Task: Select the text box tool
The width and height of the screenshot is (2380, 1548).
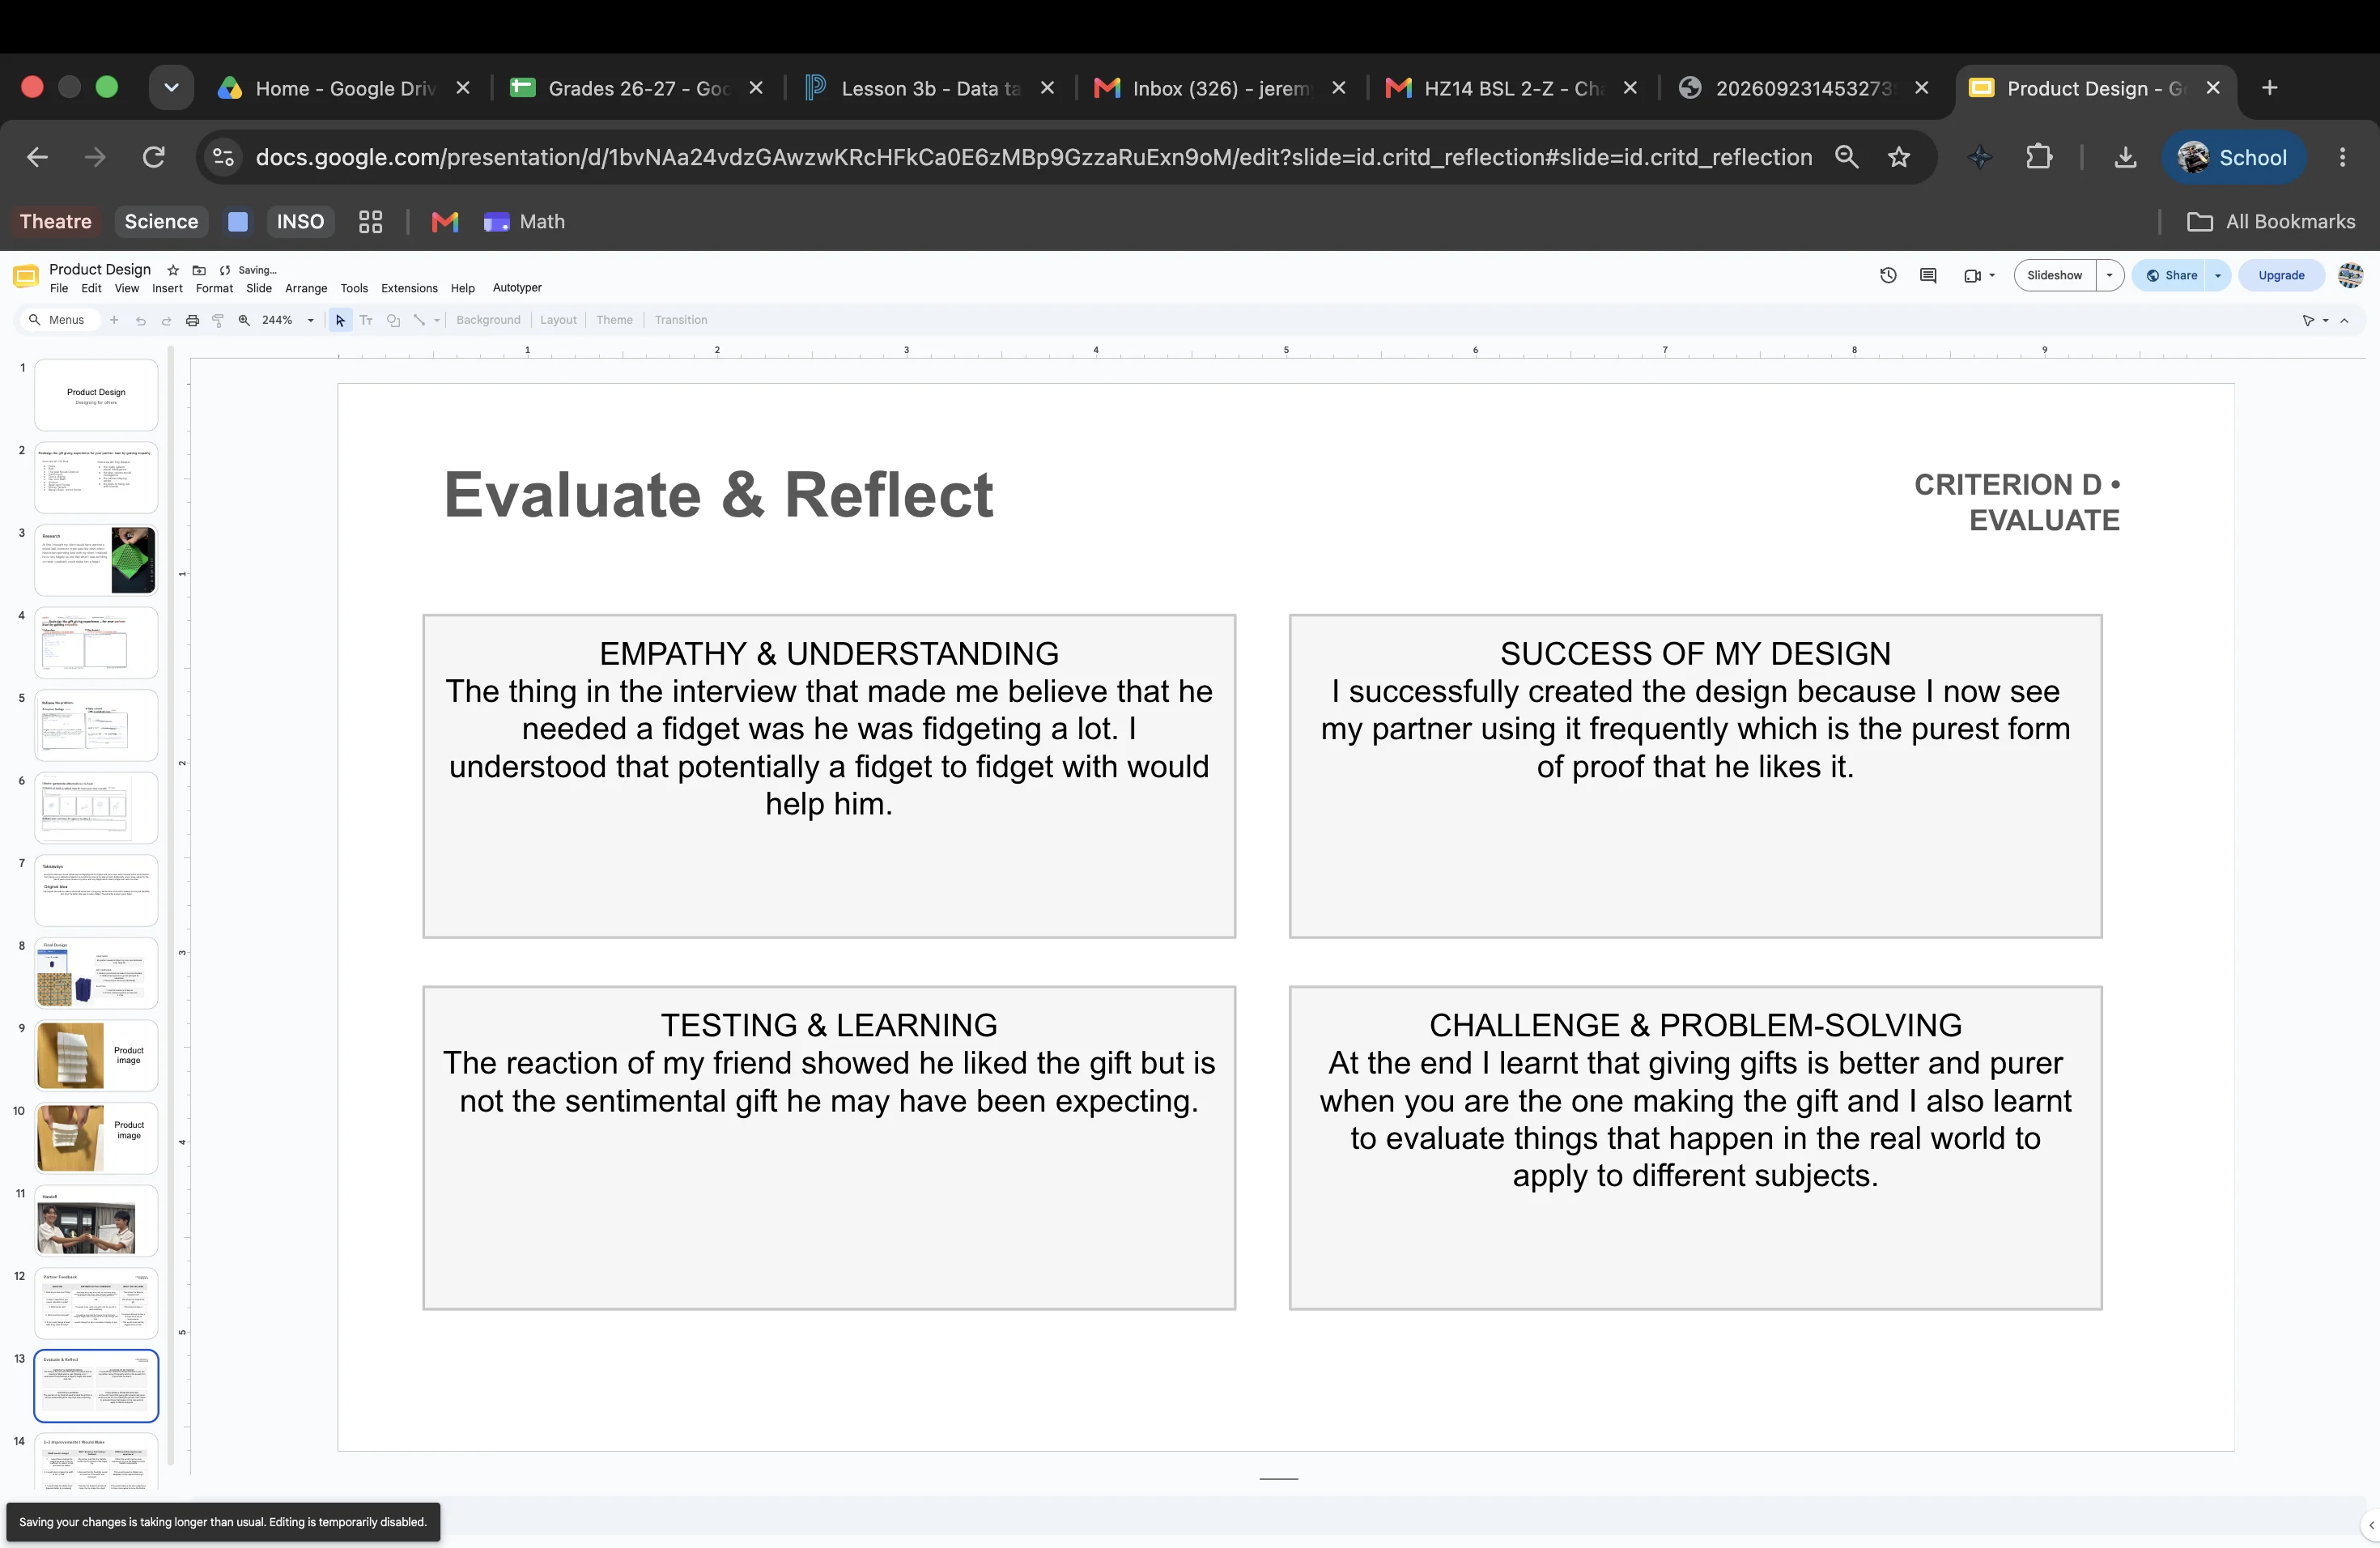Action: [366, 320]
